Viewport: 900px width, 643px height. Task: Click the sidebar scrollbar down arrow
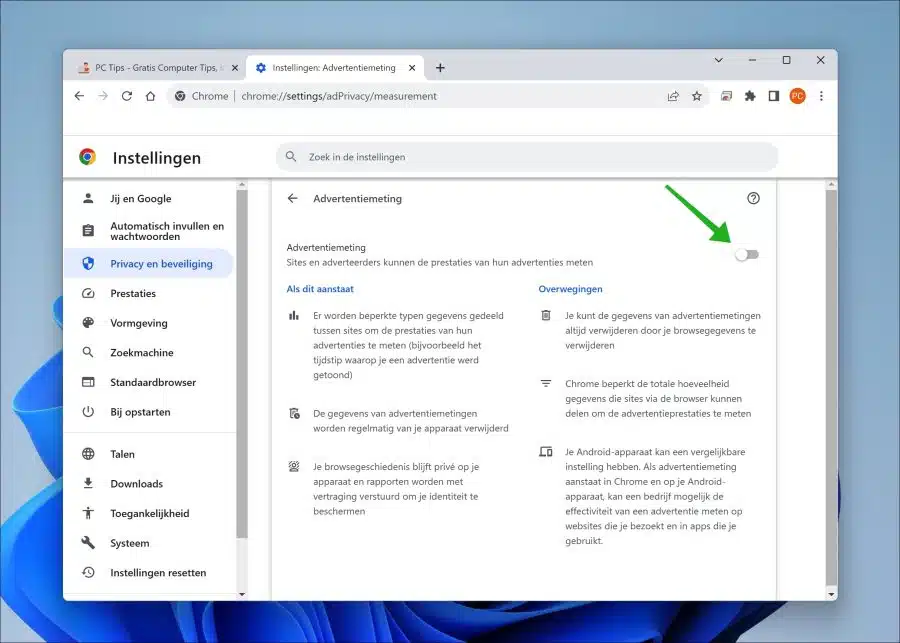tap(242, 595)
